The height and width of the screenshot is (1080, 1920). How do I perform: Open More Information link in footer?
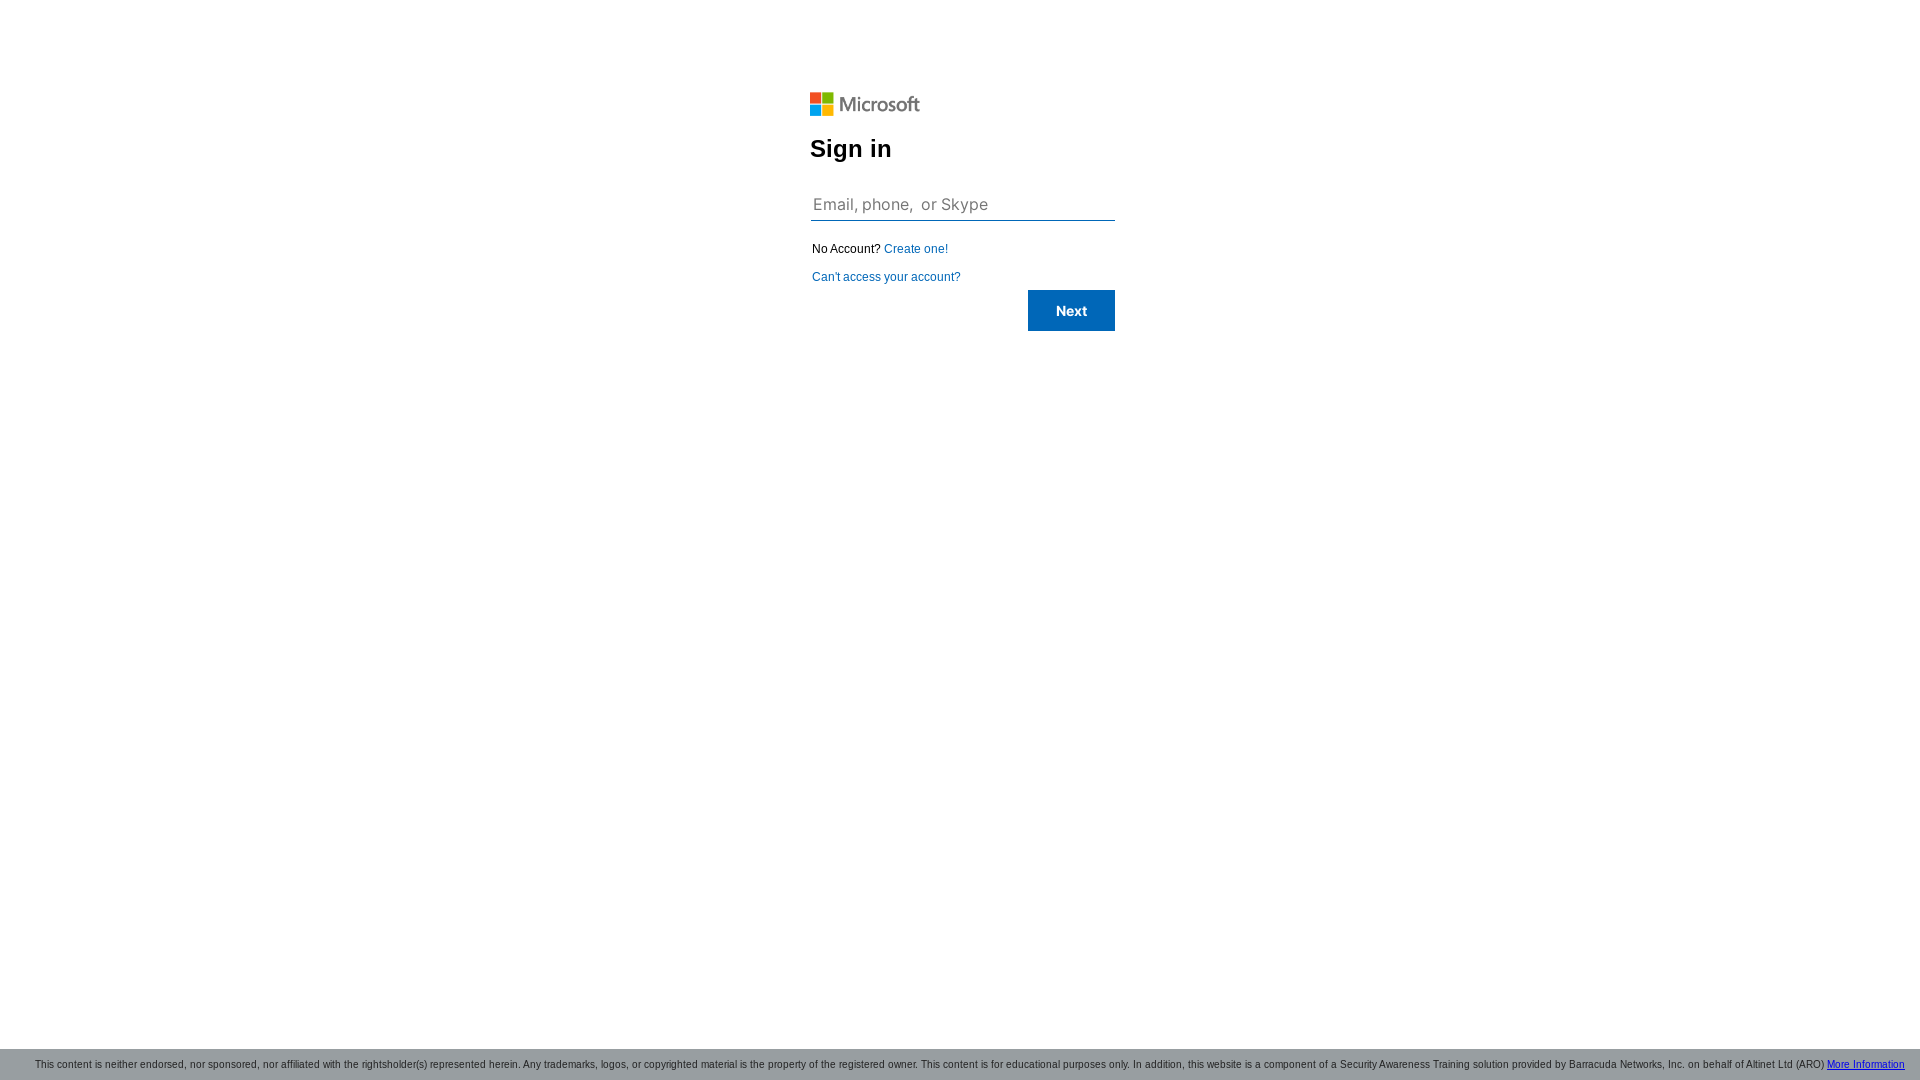[x=1864, y=1065]
